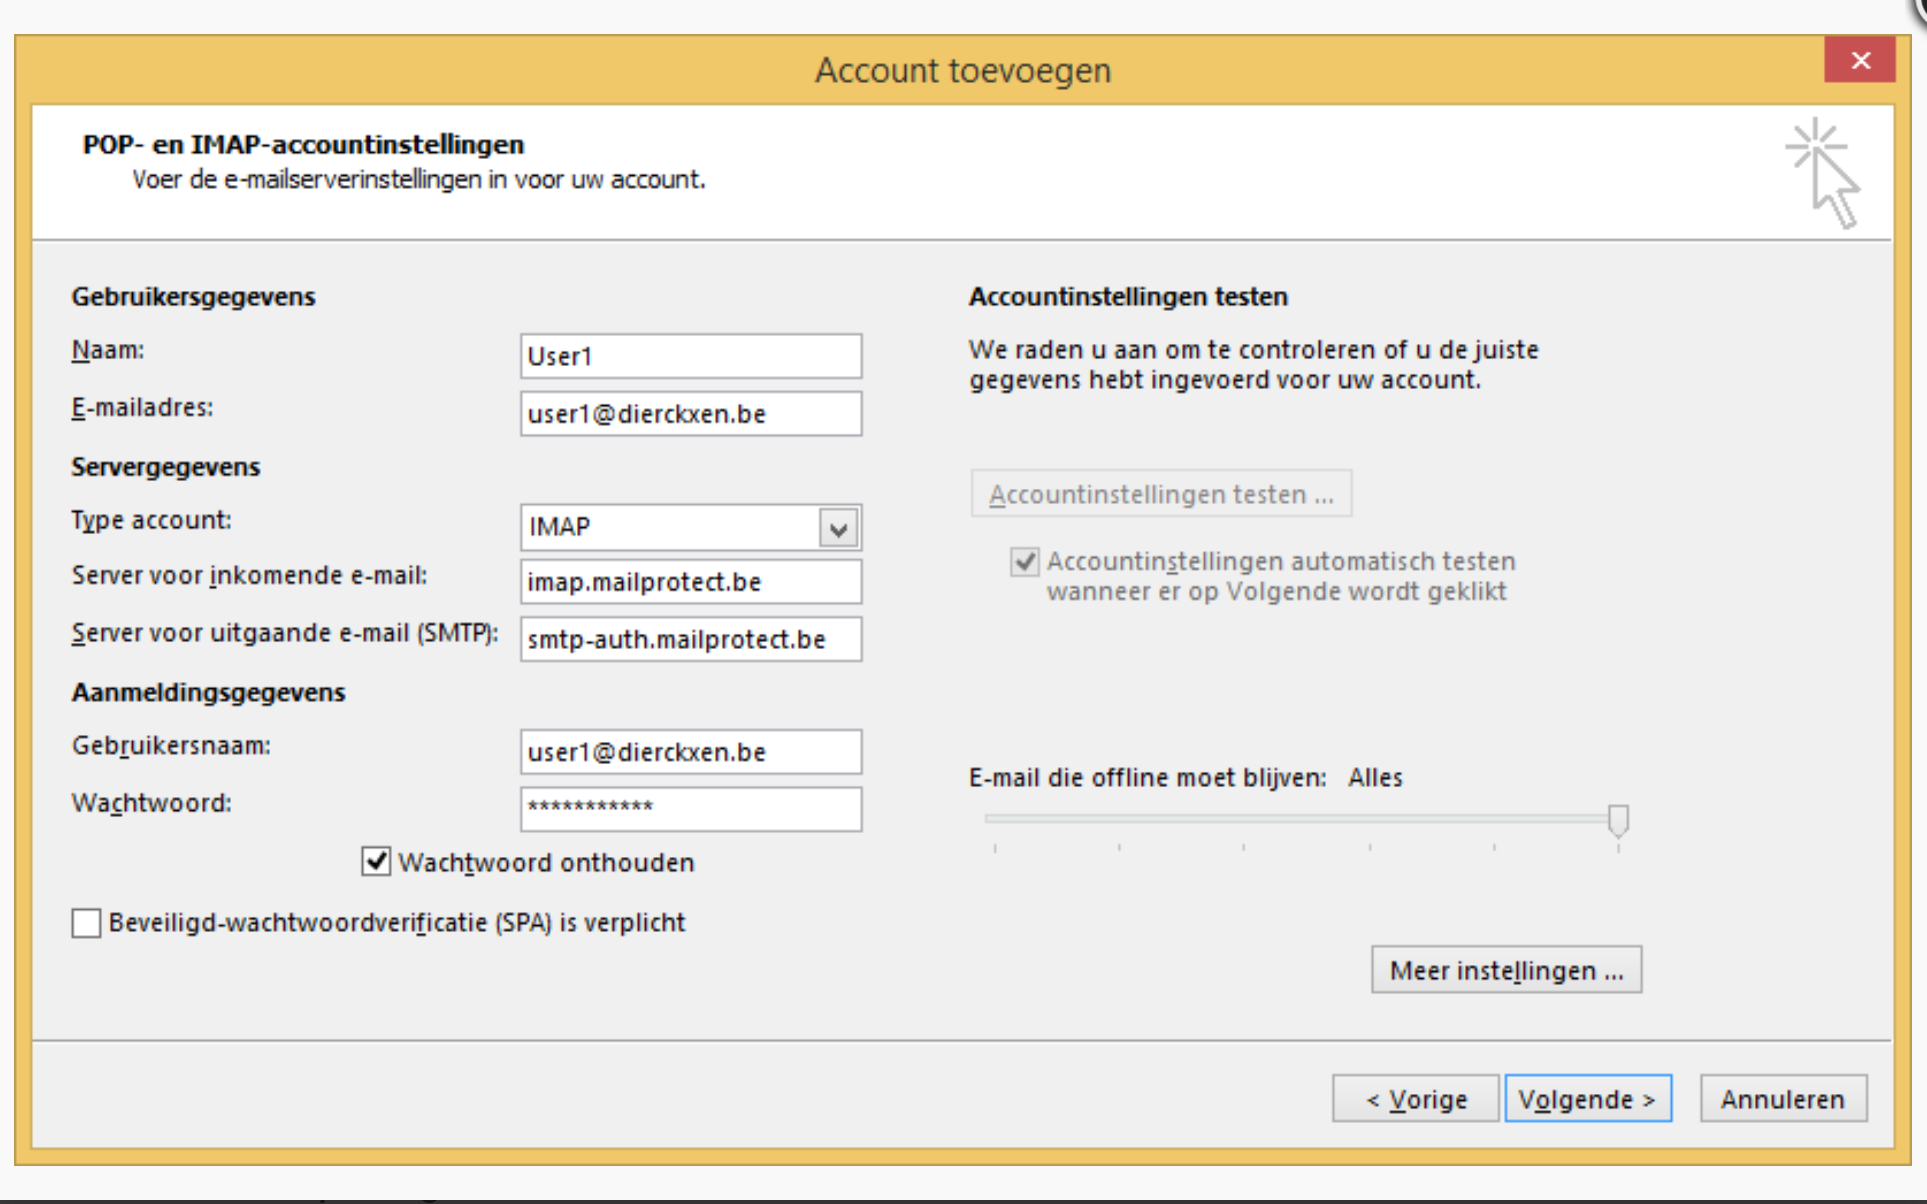Click the Server voor inkomende e-mail field

pyautogui.click(x=690, y=581)
